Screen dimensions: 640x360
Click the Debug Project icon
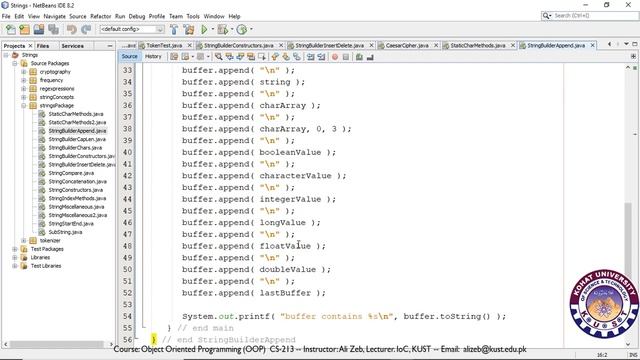(x=223, y=29)
